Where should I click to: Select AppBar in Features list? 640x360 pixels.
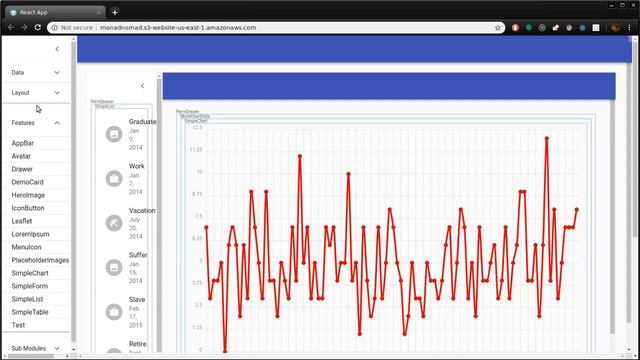pyautogui.click(x=22, y=143)
